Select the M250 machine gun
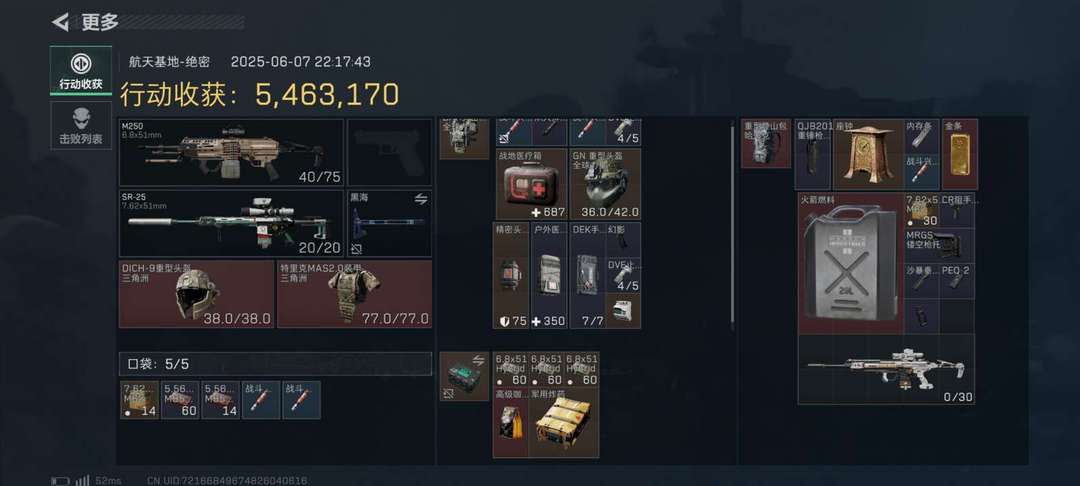Viewport: 1080px width, 486px height. pos(231,152)
